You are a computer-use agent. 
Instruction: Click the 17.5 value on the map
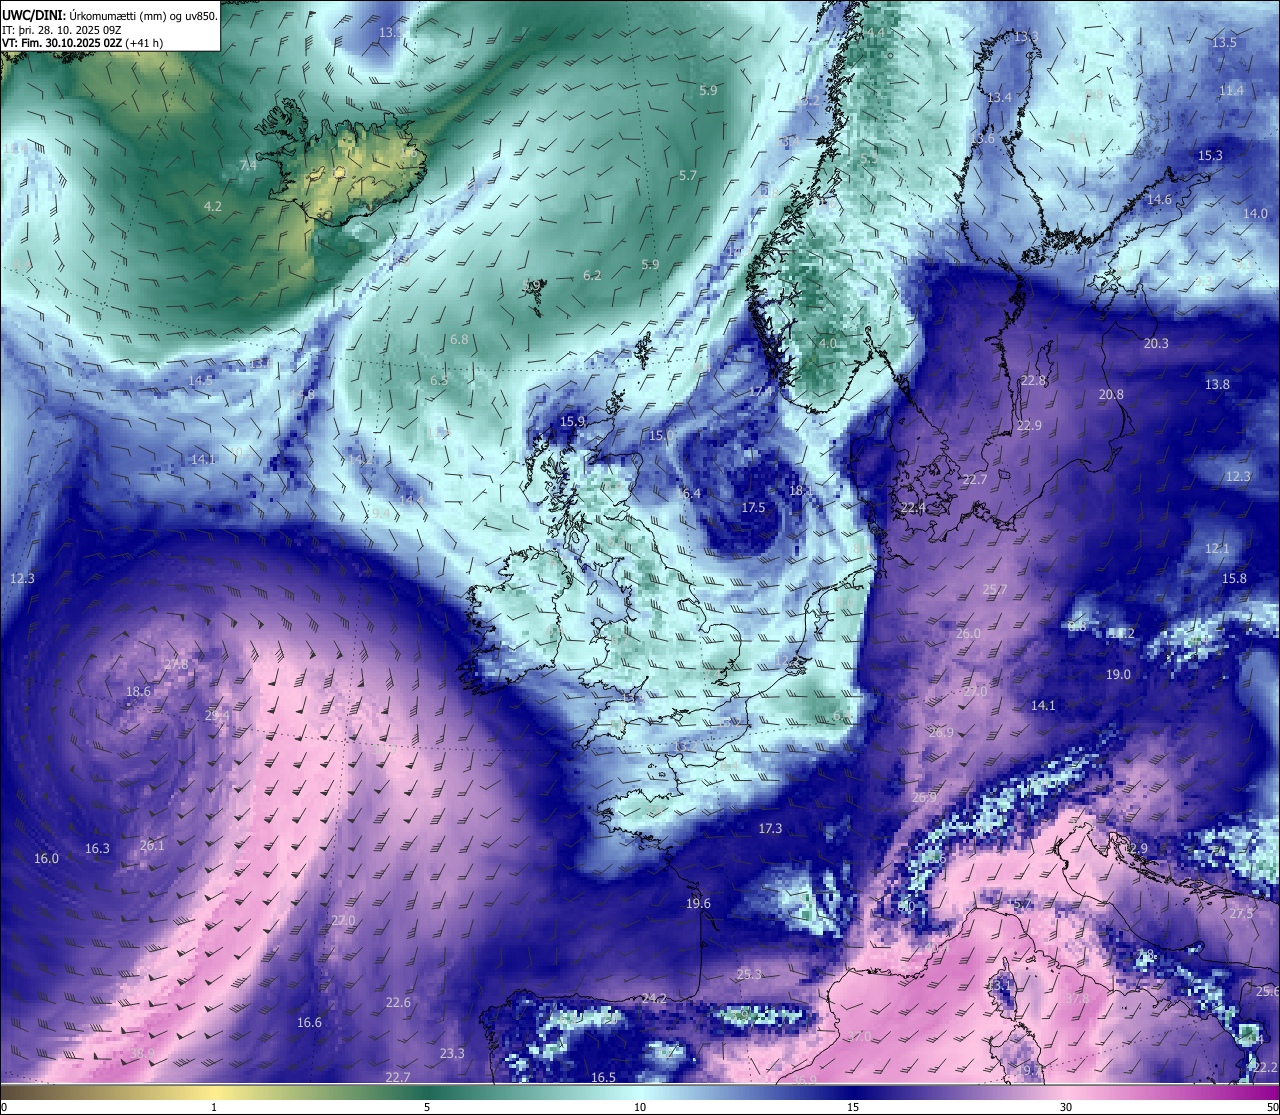[x=753, y=508]
